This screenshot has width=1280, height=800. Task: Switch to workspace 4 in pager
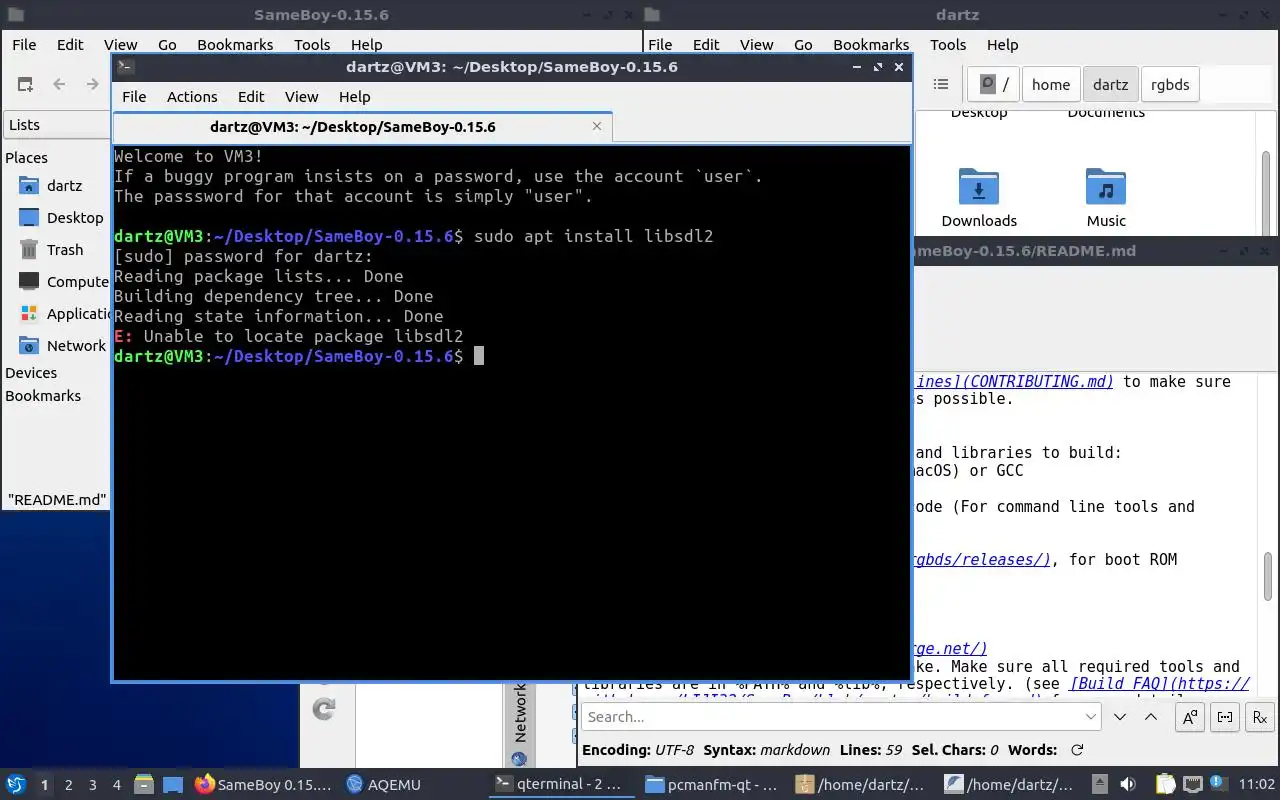[117, 785]
